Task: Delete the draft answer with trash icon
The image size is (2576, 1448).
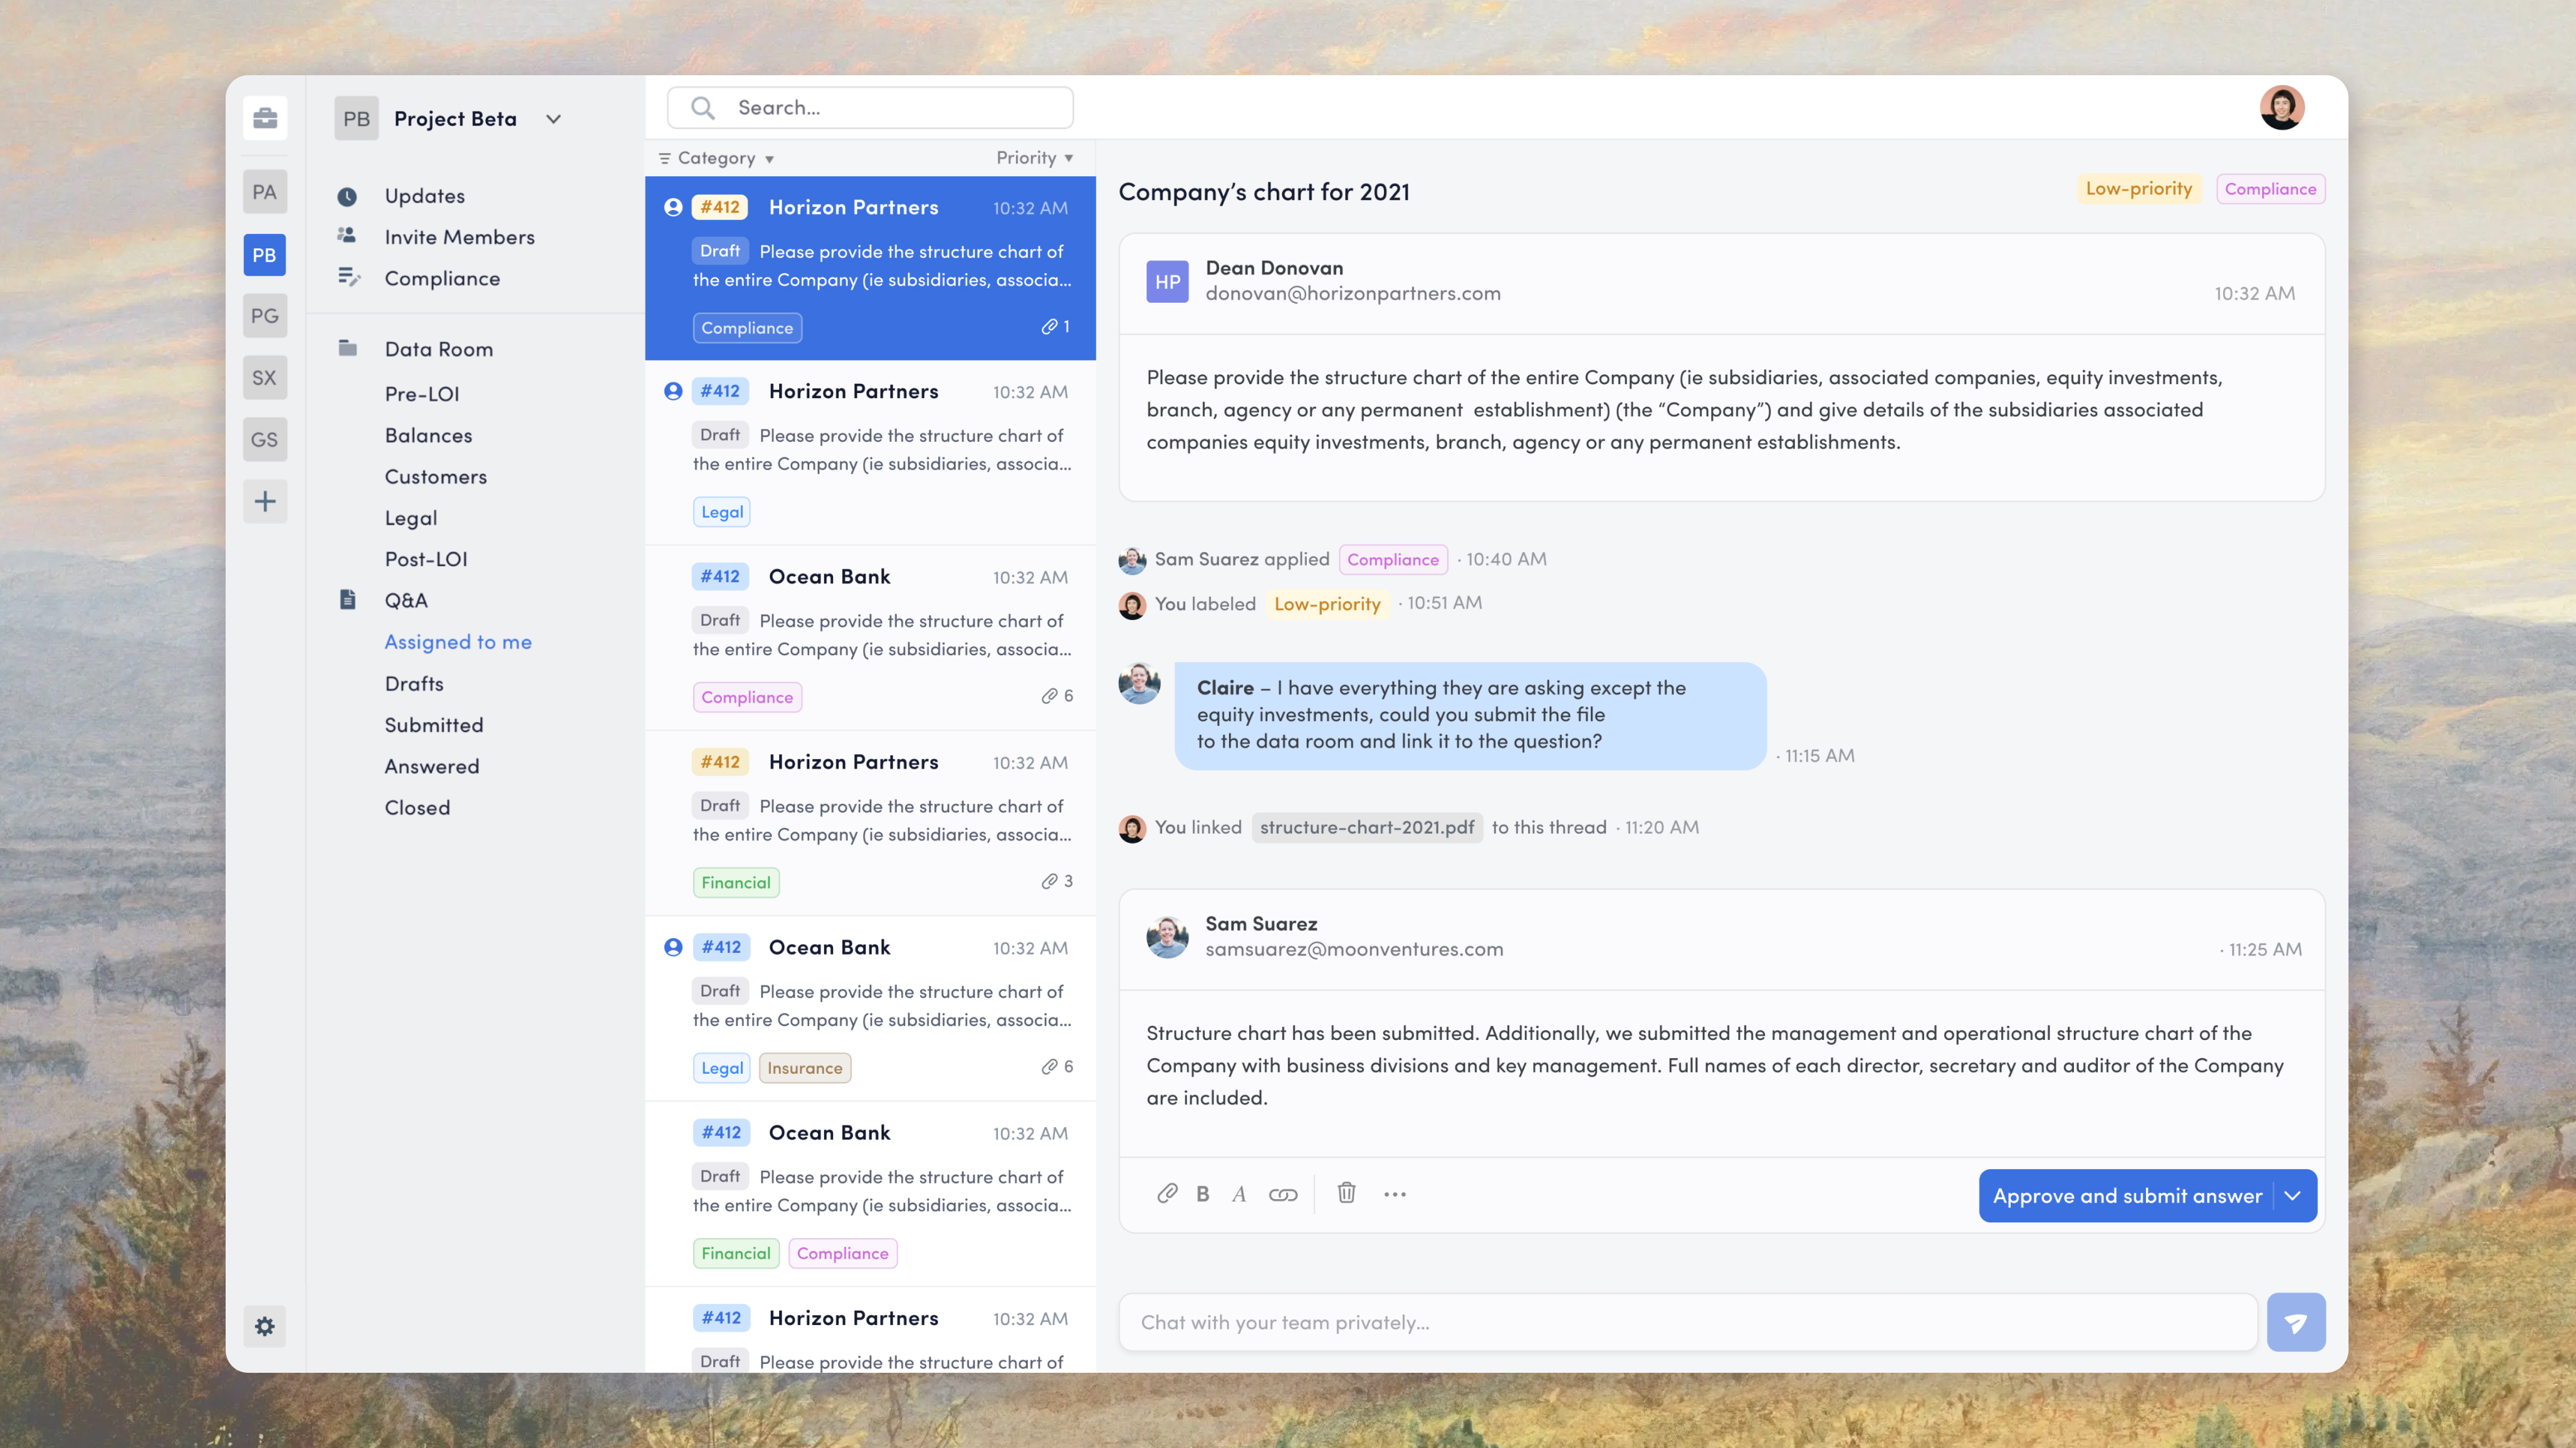Action: coord(1347,1193)
